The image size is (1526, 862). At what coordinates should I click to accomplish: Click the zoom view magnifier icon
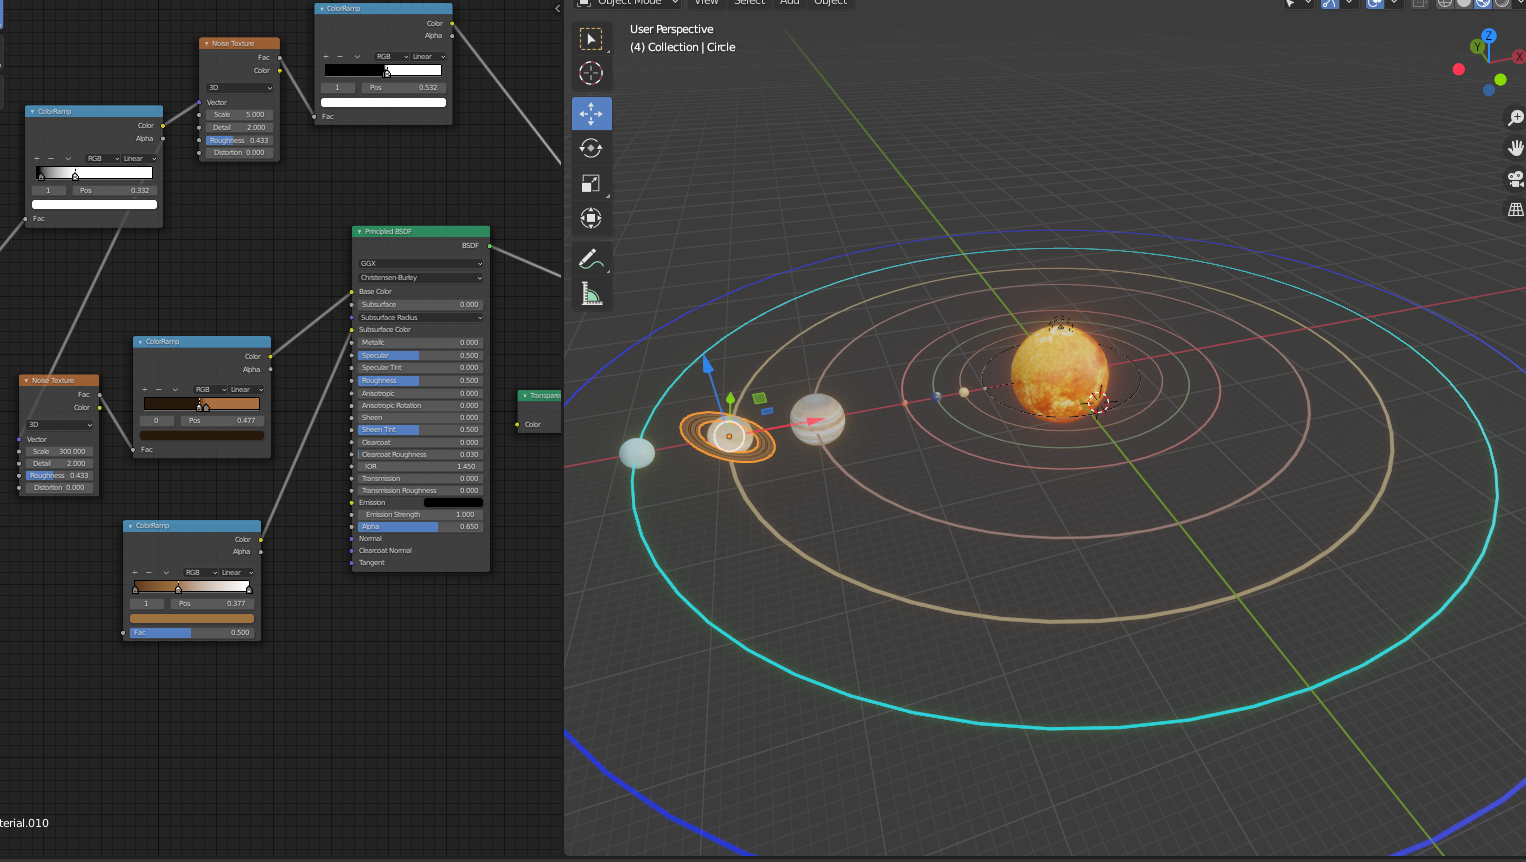click(1516, 118)
